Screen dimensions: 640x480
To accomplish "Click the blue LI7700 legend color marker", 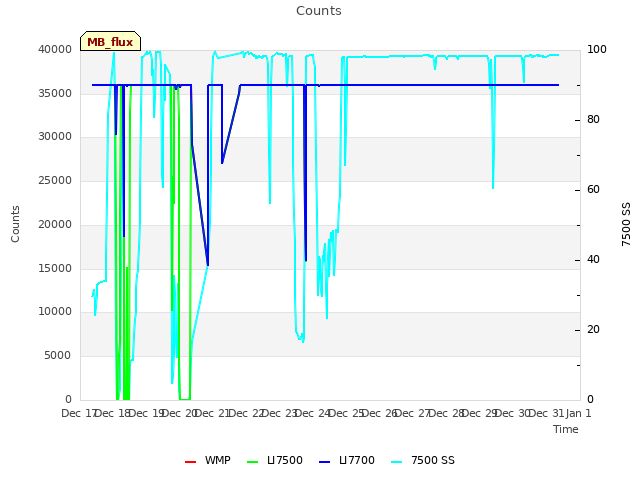I will (324, 462).
